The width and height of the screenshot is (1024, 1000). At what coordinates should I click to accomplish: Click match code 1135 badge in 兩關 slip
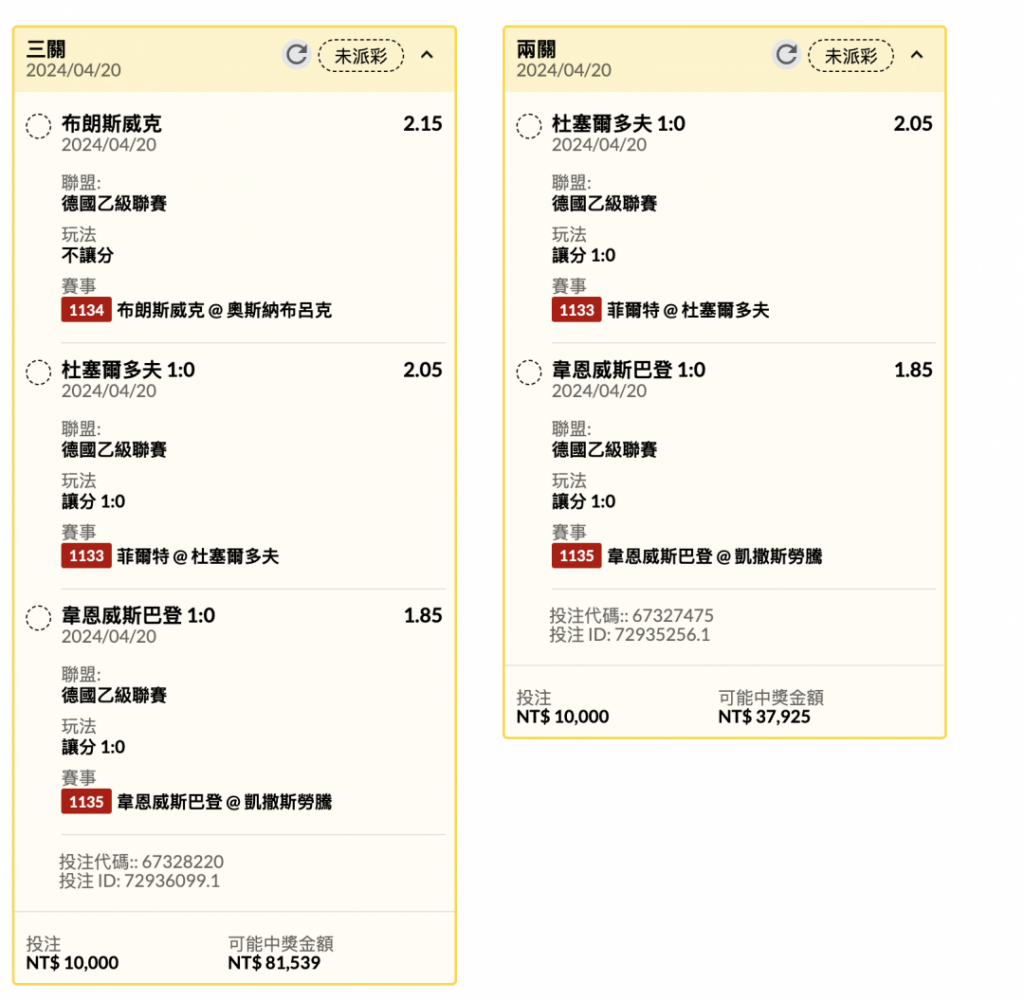pos(577,556)
